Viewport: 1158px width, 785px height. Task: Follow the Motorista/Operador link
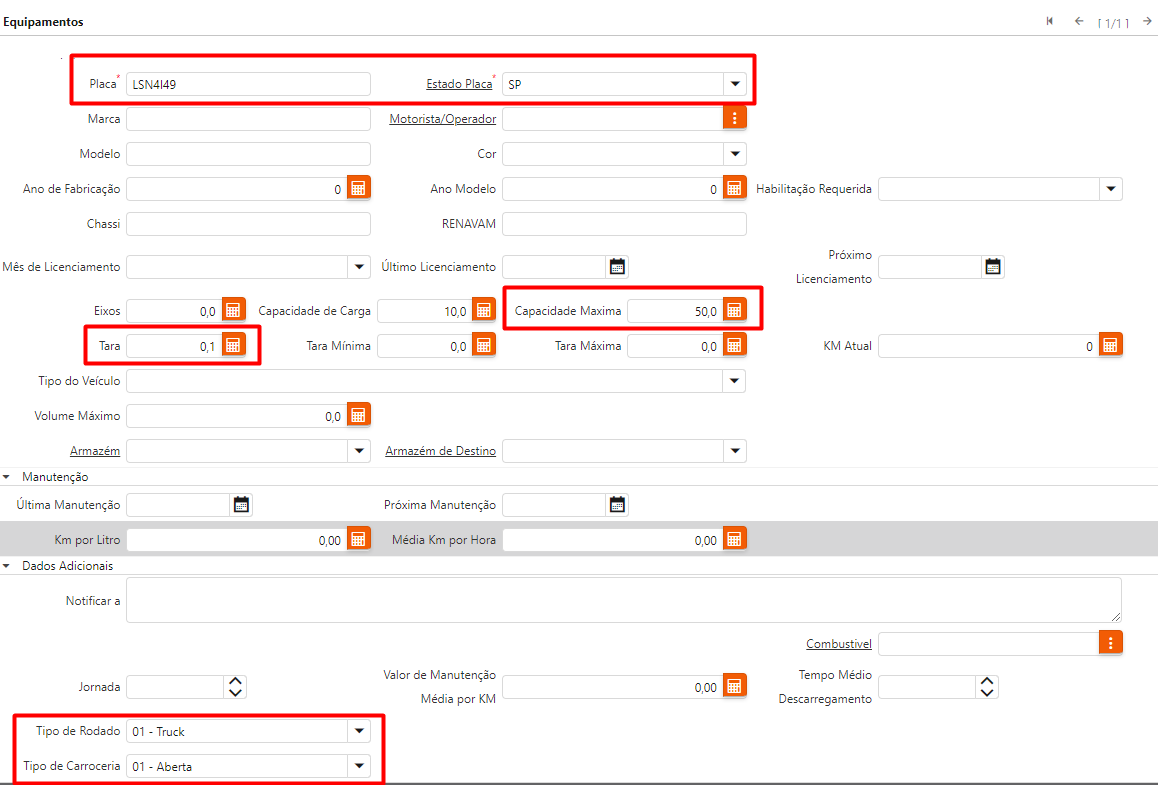click(442, 118)
